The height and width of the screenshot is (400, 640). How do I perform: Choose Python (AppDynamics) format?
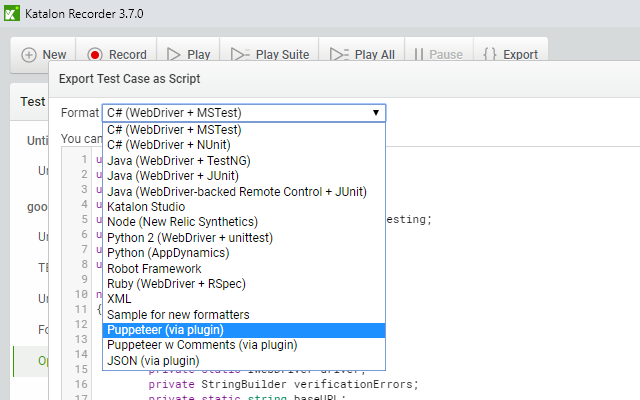point(244,253)
